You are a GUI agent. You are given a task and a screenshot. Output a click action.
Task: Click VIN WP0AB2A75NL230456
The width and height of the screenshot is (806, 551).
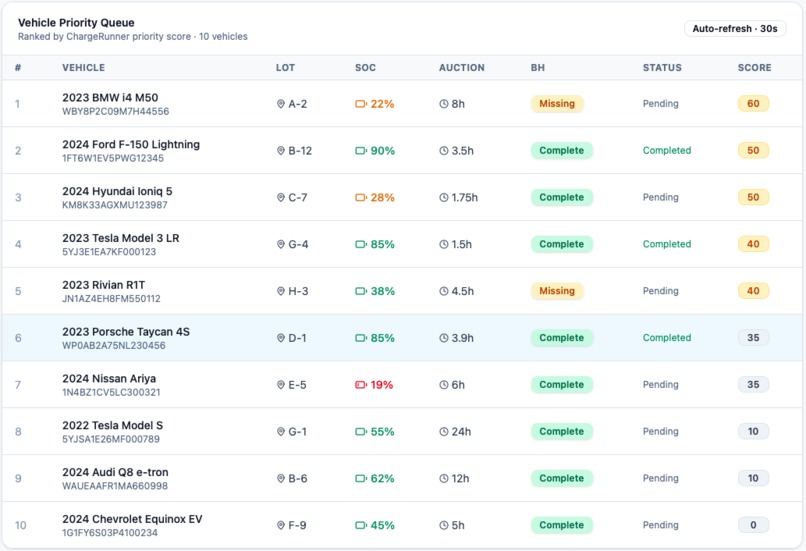[114, 345]
